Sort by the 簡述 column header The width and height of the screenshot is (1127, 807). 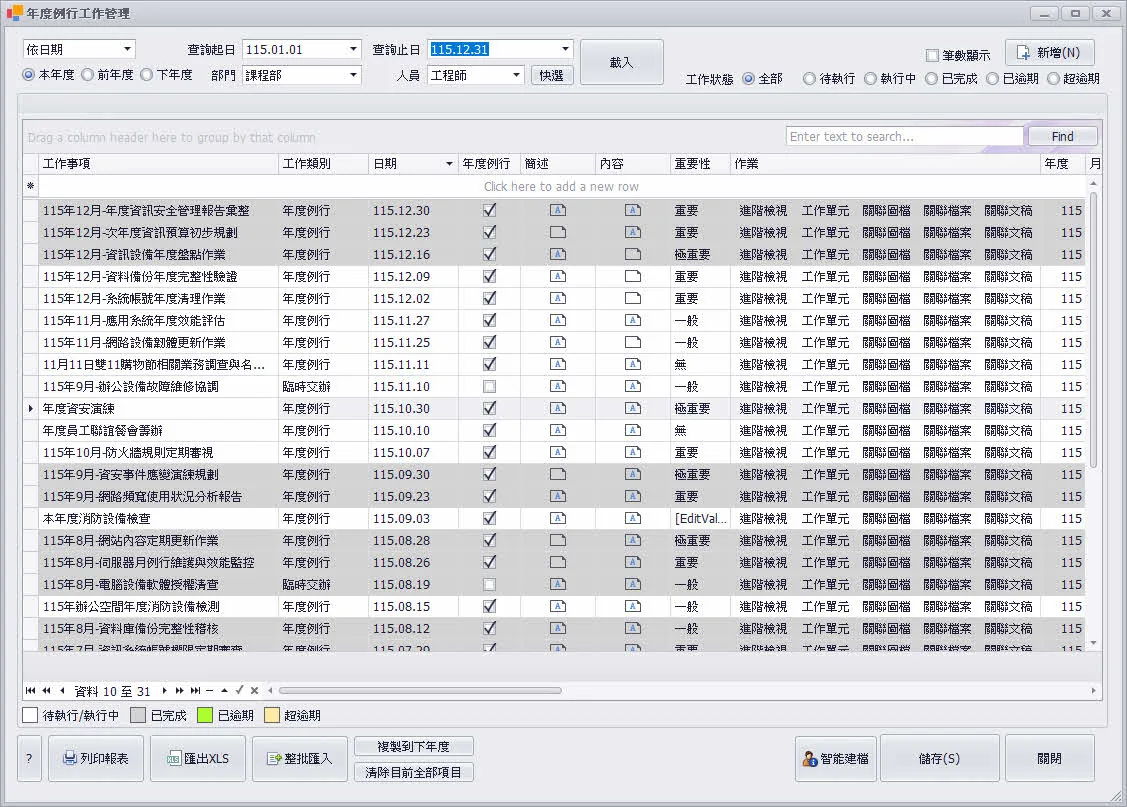click(558, 164)
